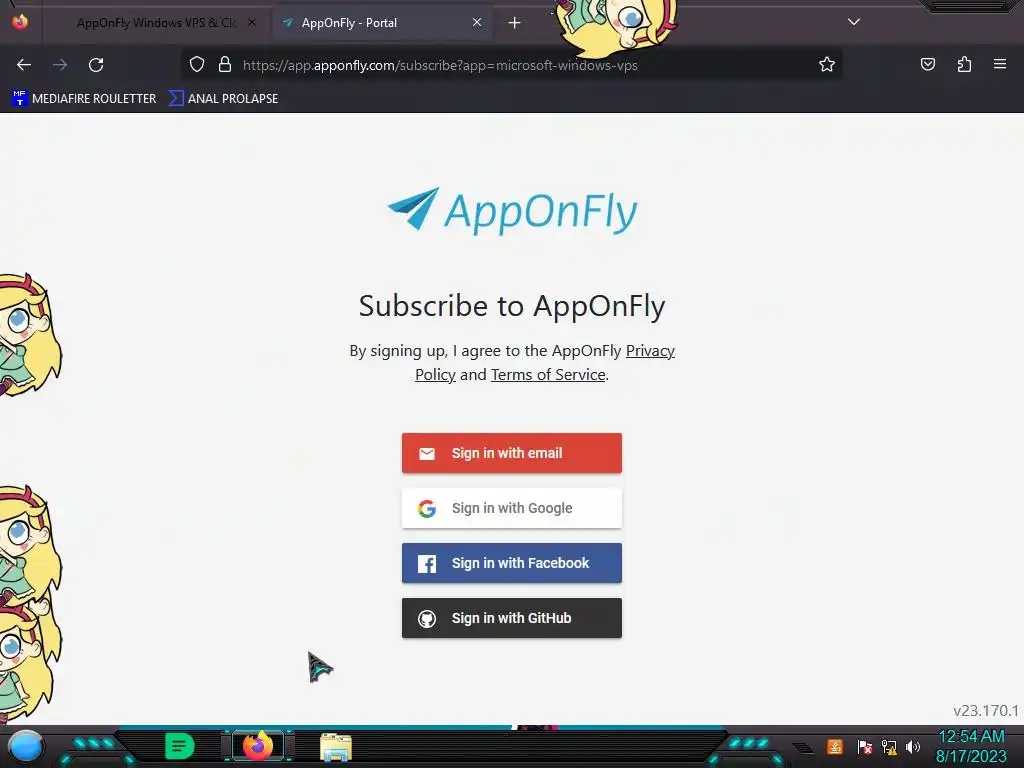
Task: Close the AppOnFly - Portal tab
Action: click(477, 22)
